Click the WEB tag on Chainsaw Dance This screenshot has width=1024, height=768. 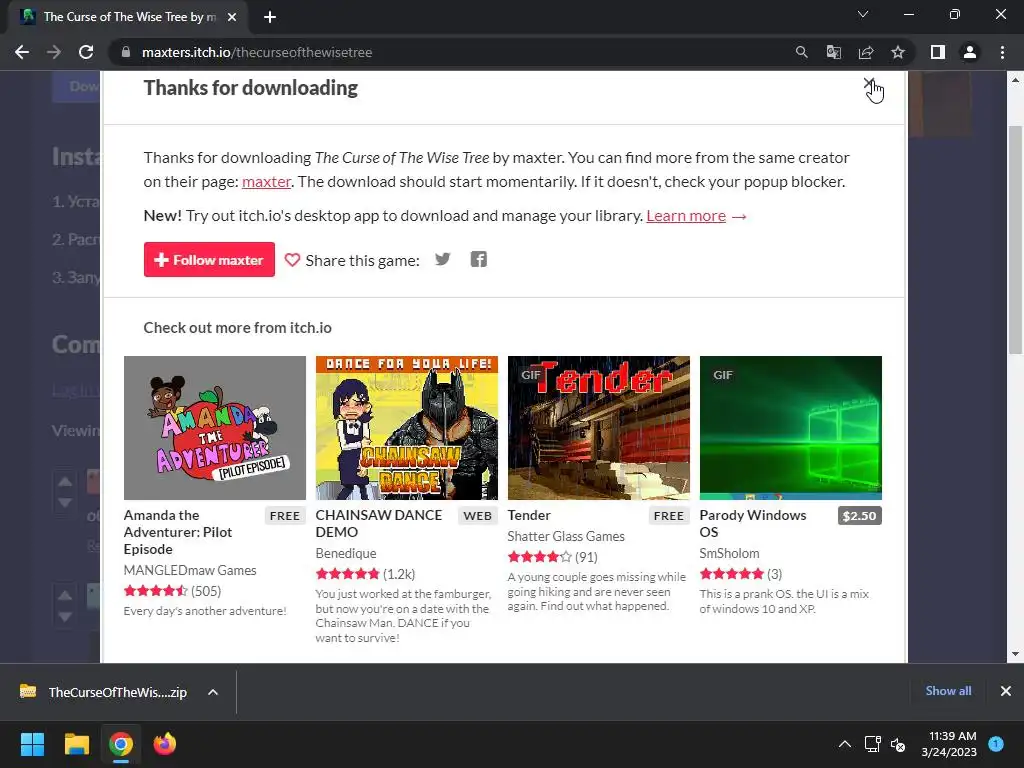(477, 516)
